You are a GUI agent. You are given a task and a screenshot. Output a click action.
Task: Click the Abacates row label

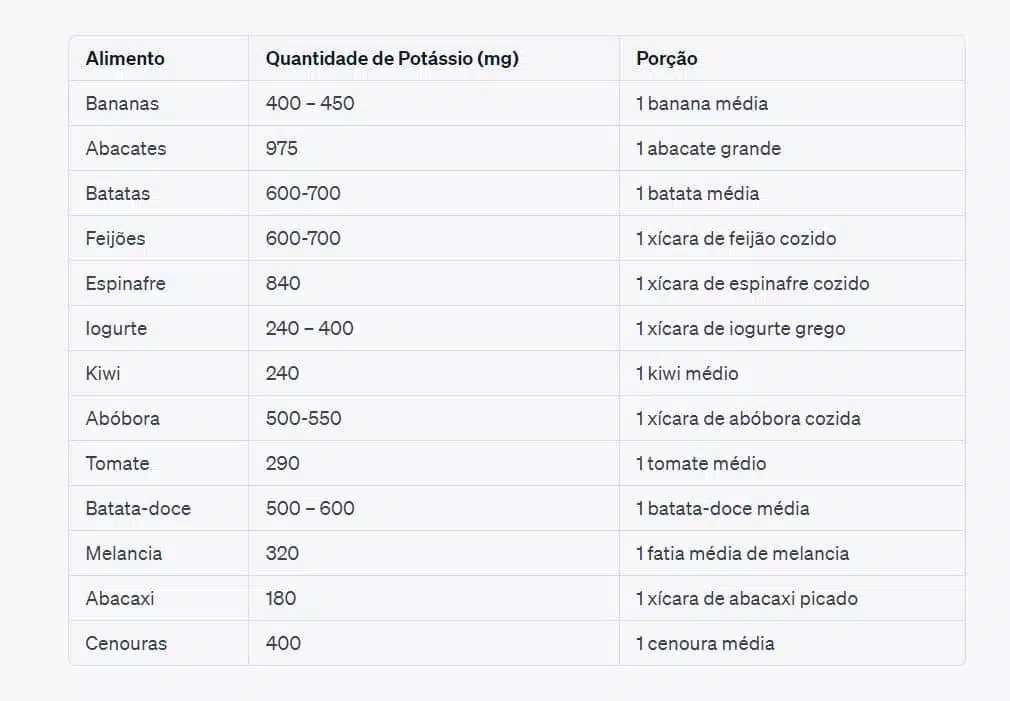(126, 148)
